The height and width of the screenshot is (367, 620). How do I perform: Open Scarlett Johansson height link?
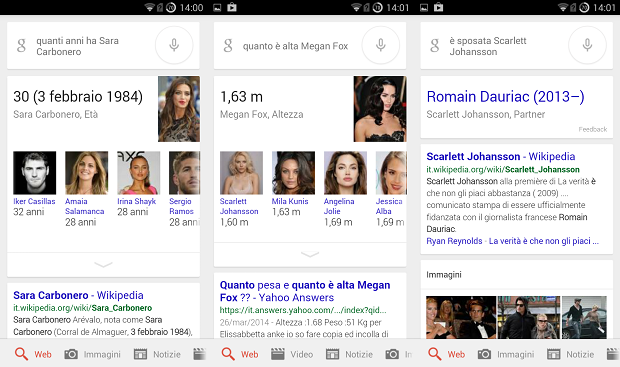(x=239, y=206)
